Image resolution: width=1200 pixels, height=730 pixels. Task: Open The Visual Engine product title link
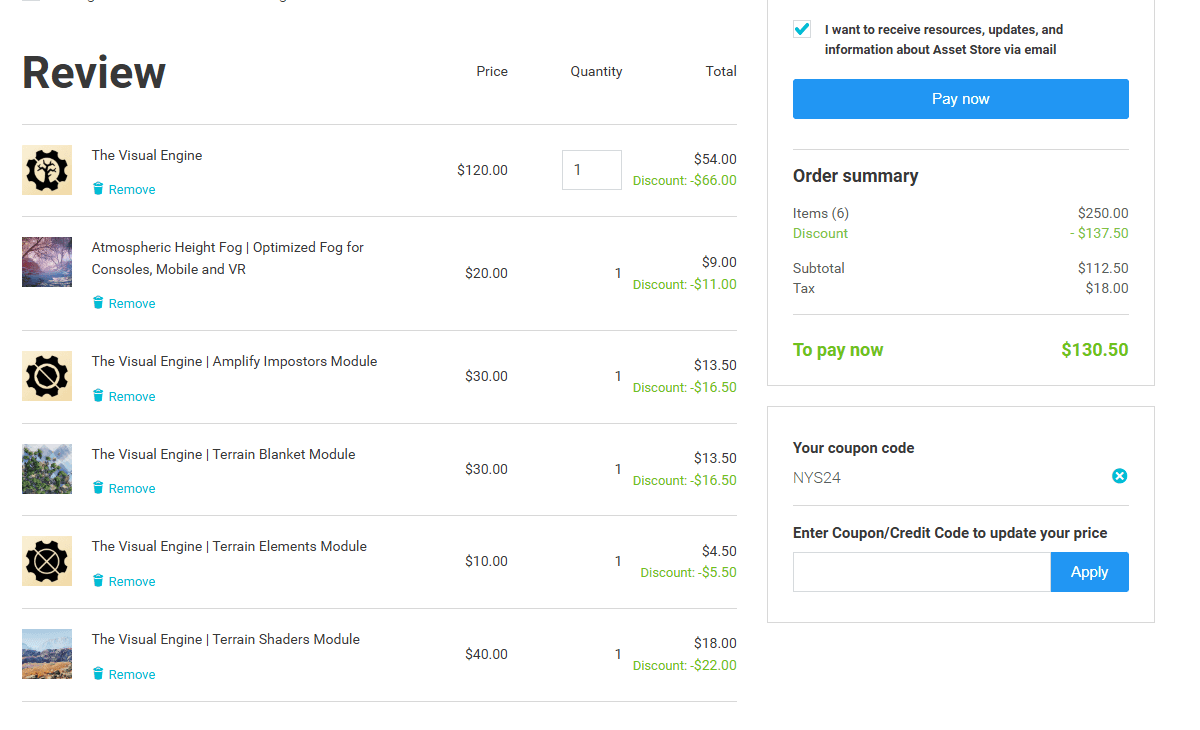[x=147, y=155]
